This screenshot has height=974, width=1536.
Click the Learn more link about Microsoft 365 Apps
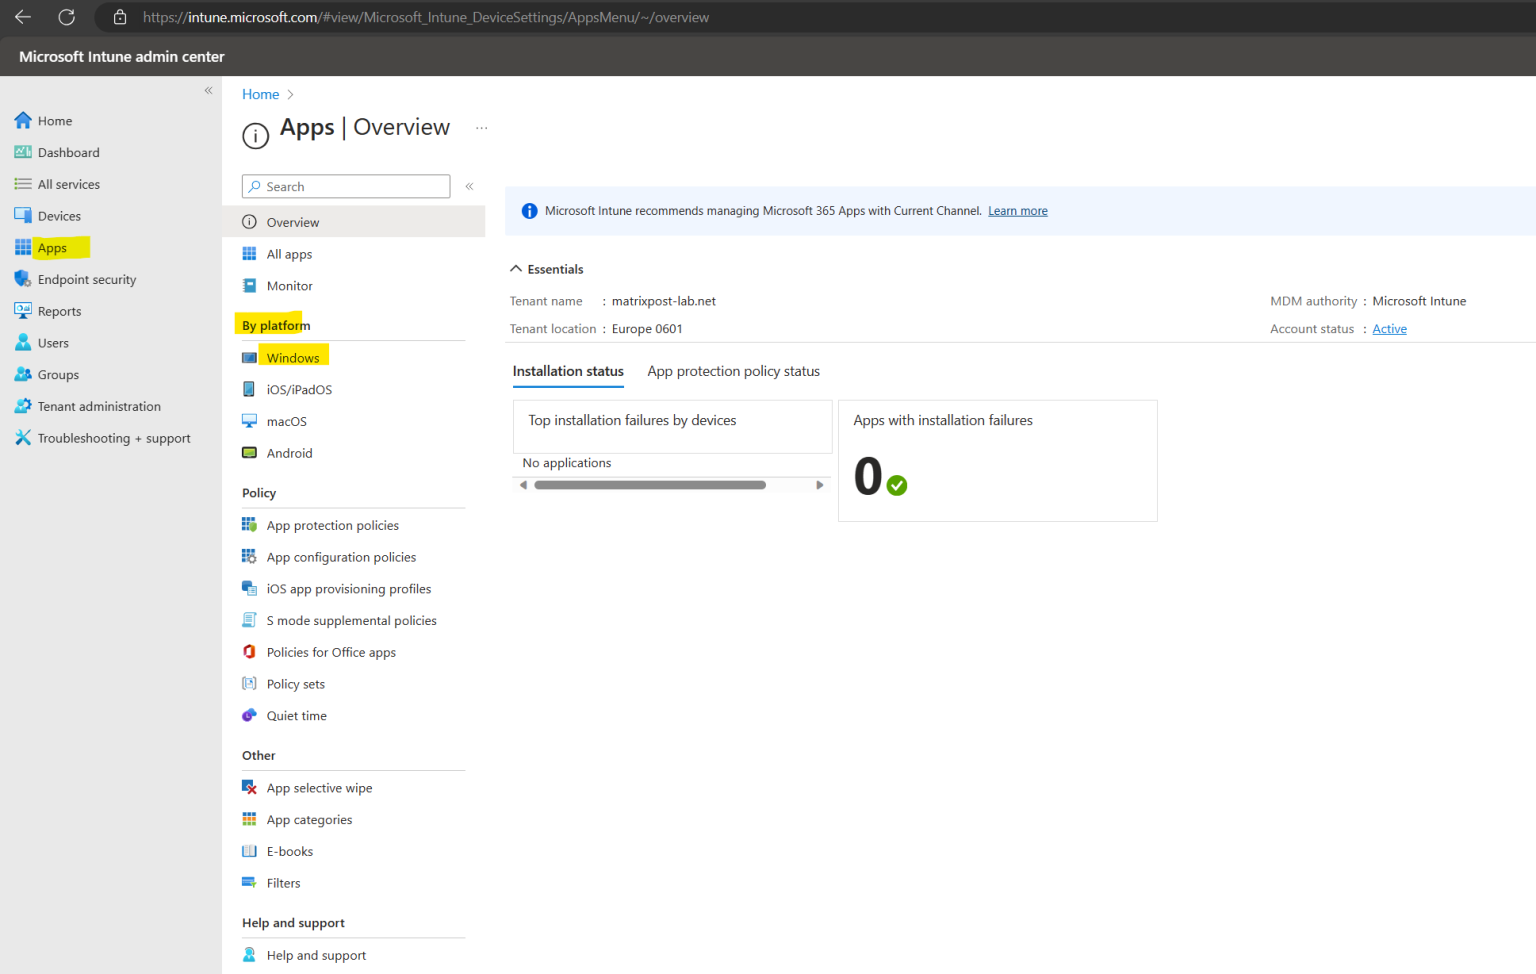(1017, 210)
